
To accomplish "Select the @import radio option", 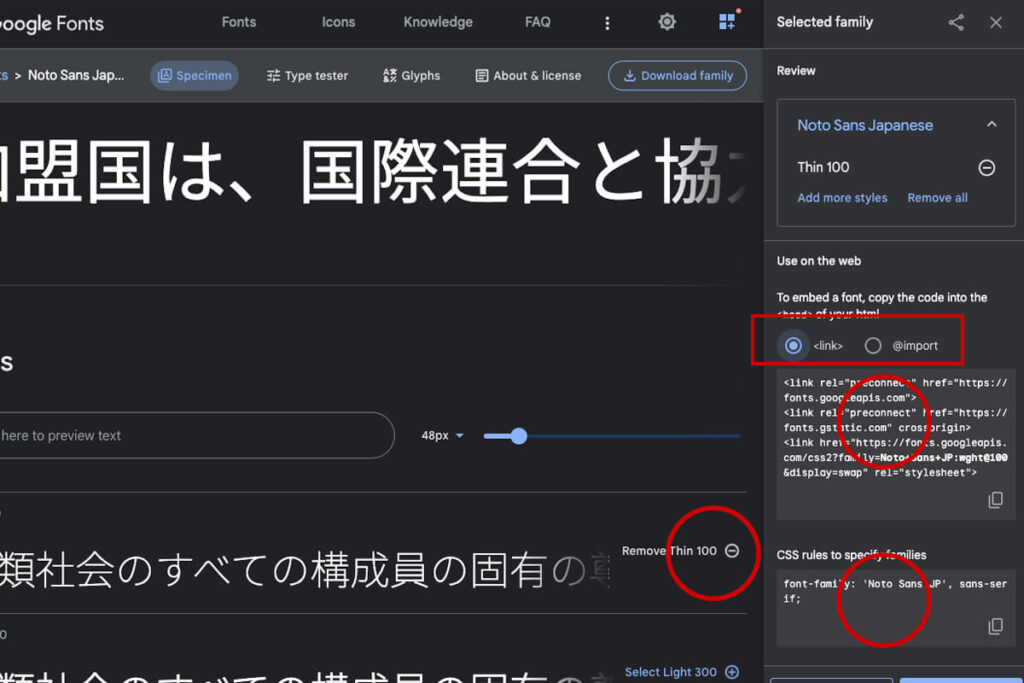I will 873,345.
